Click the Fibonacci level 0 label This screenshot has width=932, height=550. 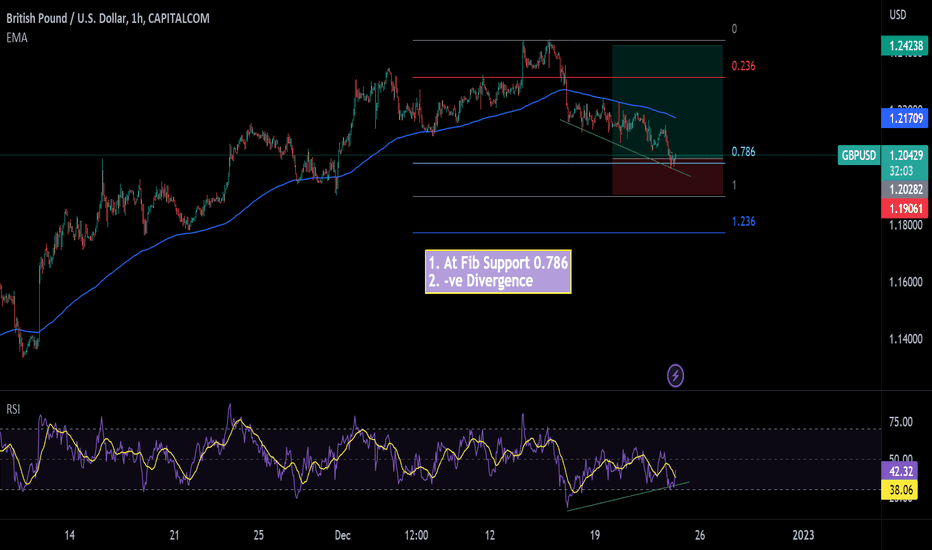click(734, 29)
